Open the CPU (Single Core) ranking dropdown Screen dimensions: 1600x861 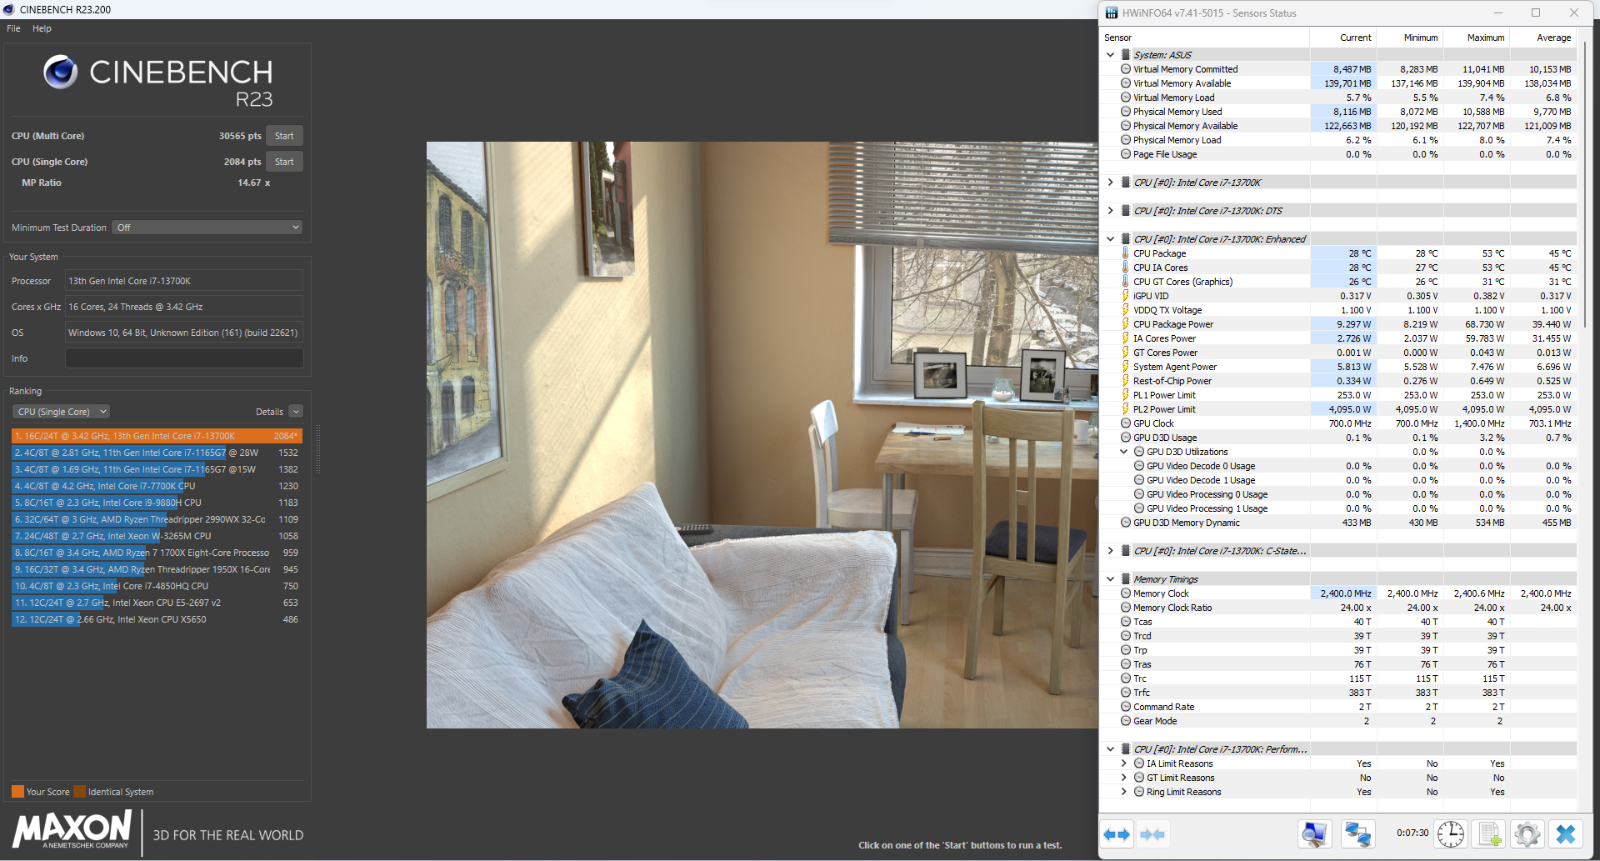click(62, 412)
